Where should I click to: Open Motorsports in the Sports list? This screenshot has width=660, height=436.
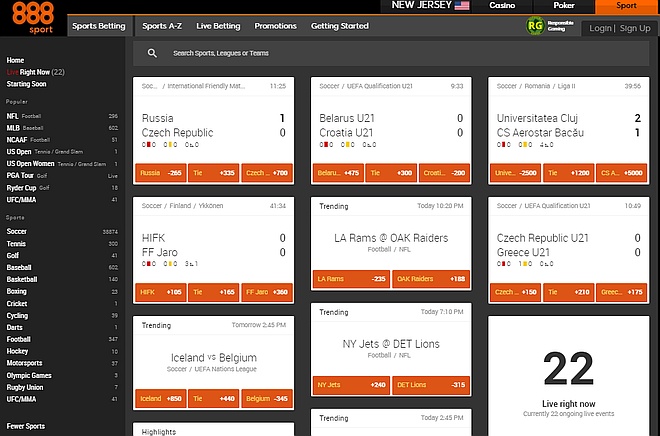click(x=62, y=363)
